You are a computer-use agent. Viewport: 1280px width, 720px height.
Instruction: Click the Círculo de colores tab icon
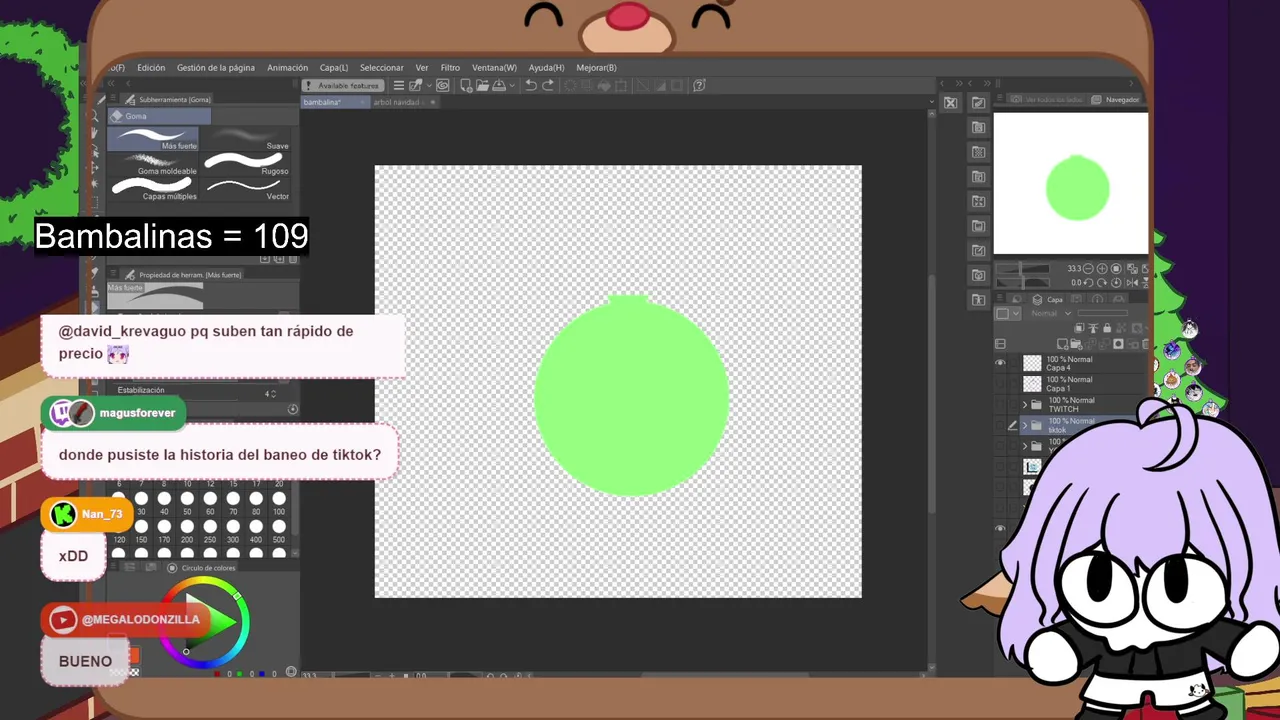172,568
